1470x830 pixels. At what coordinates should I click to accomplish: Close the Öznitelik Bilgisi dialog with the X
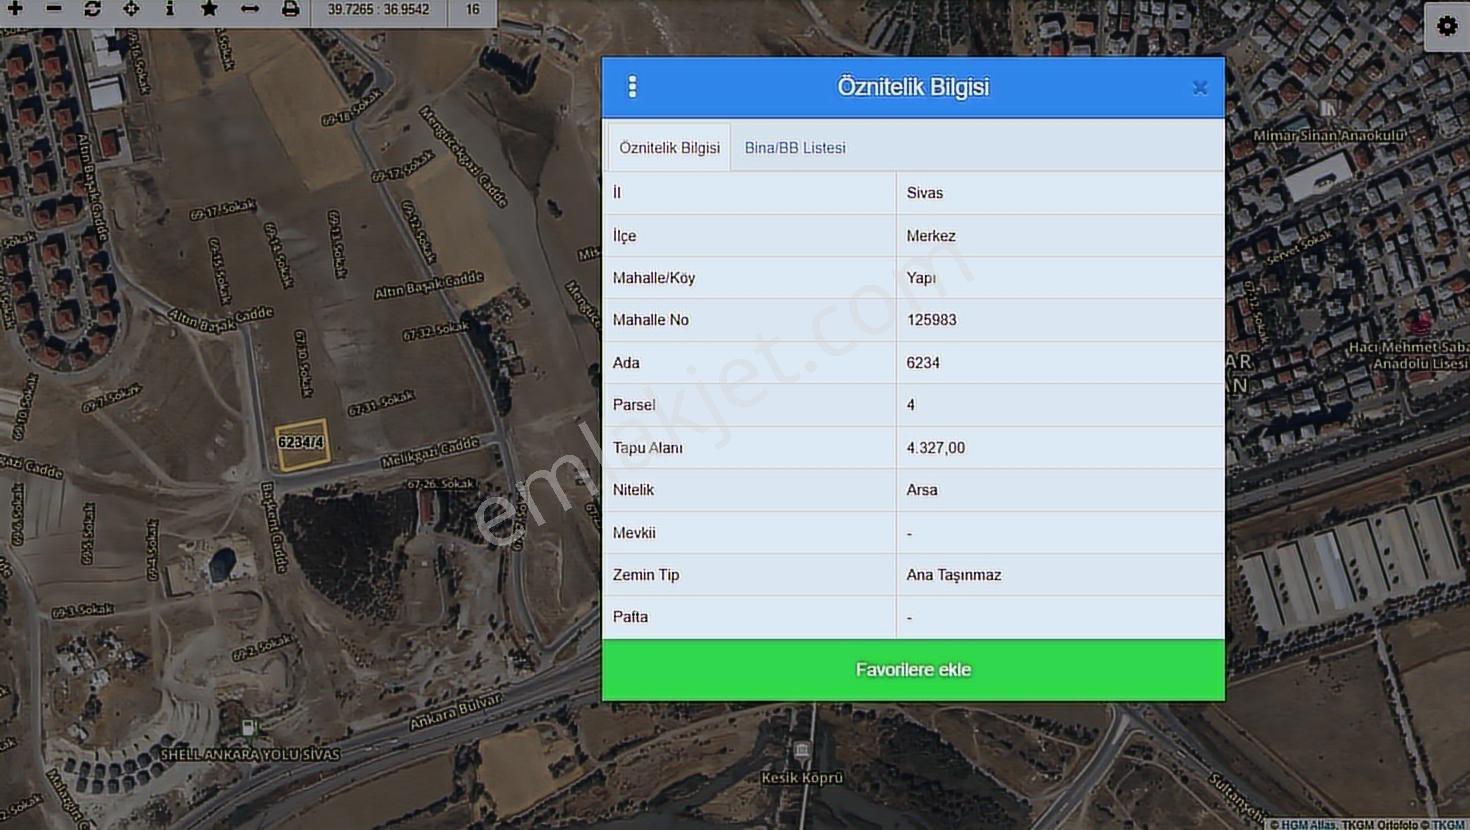1200,88
